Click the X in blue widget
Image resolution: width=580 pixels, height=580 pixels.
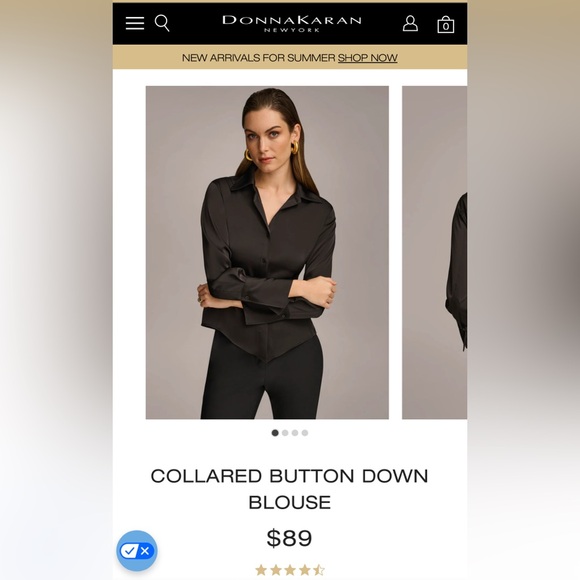(x=145, y=551)
